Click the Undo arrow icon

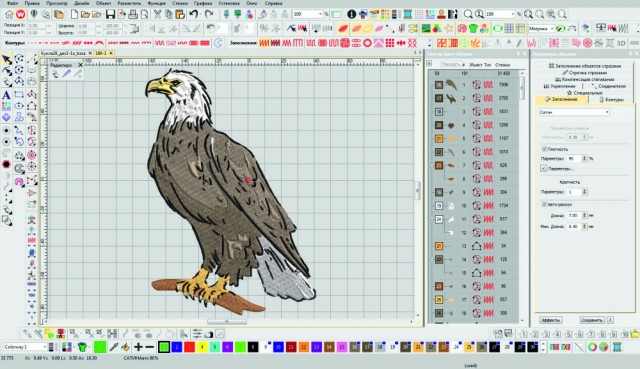point(193,14)
